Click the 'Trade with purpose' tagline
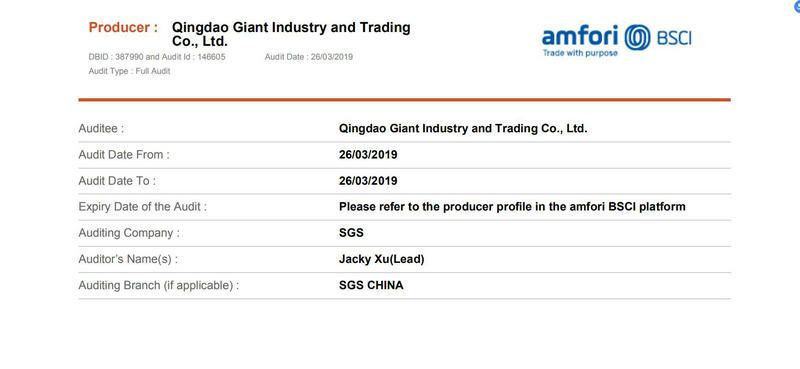 pyautogui.click(x=580, y=53)
